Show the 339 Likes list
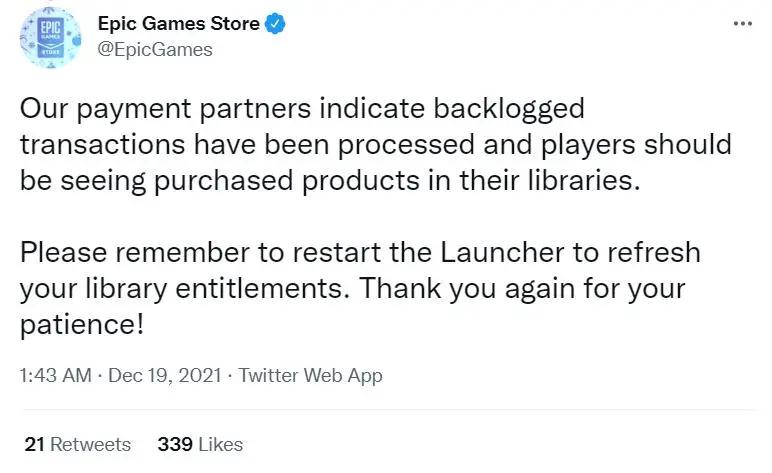Screen dimensions: 772x473 pos(200,444)
